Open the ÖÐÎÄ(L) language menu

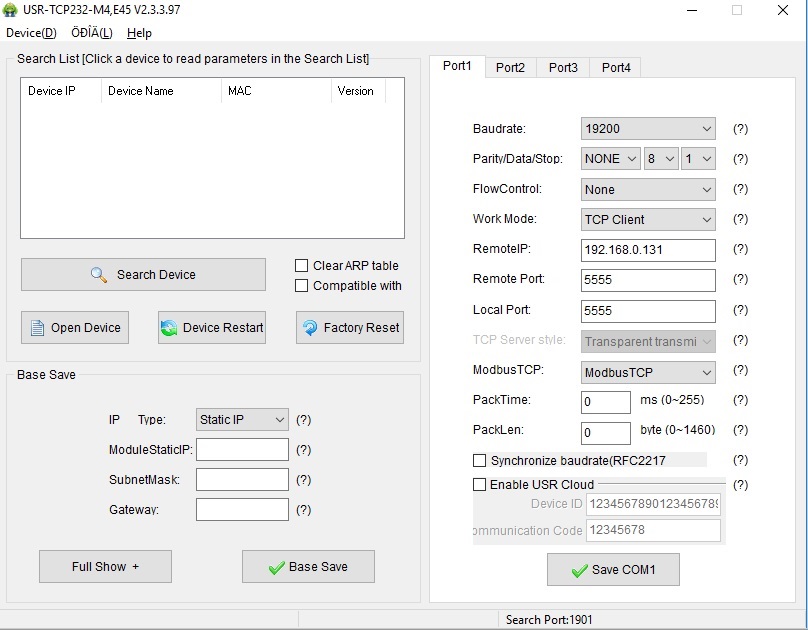point(92,33)
